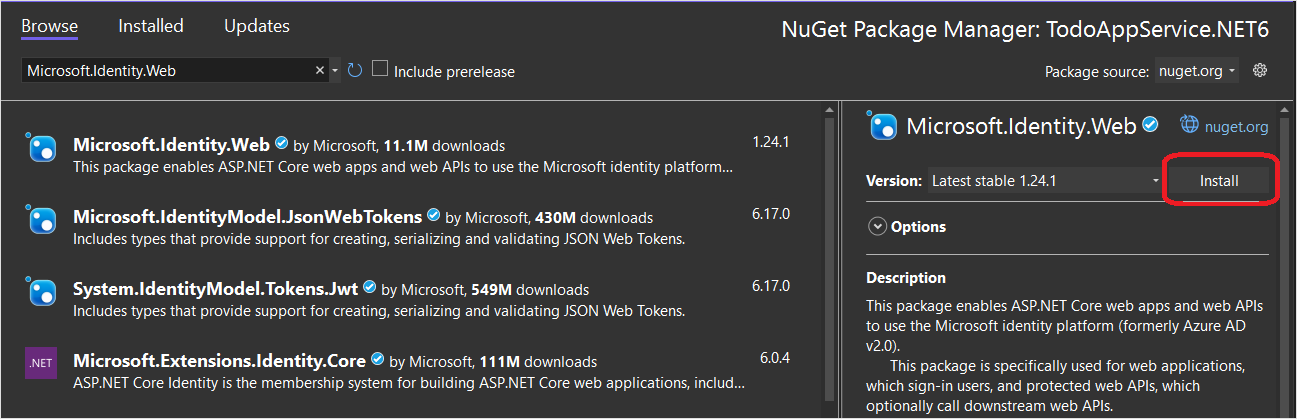The image size is (1297, 419).
Task: Select the Microsoft.IdentityModel.JsonWebTokens package title
Action: [248, 217]
